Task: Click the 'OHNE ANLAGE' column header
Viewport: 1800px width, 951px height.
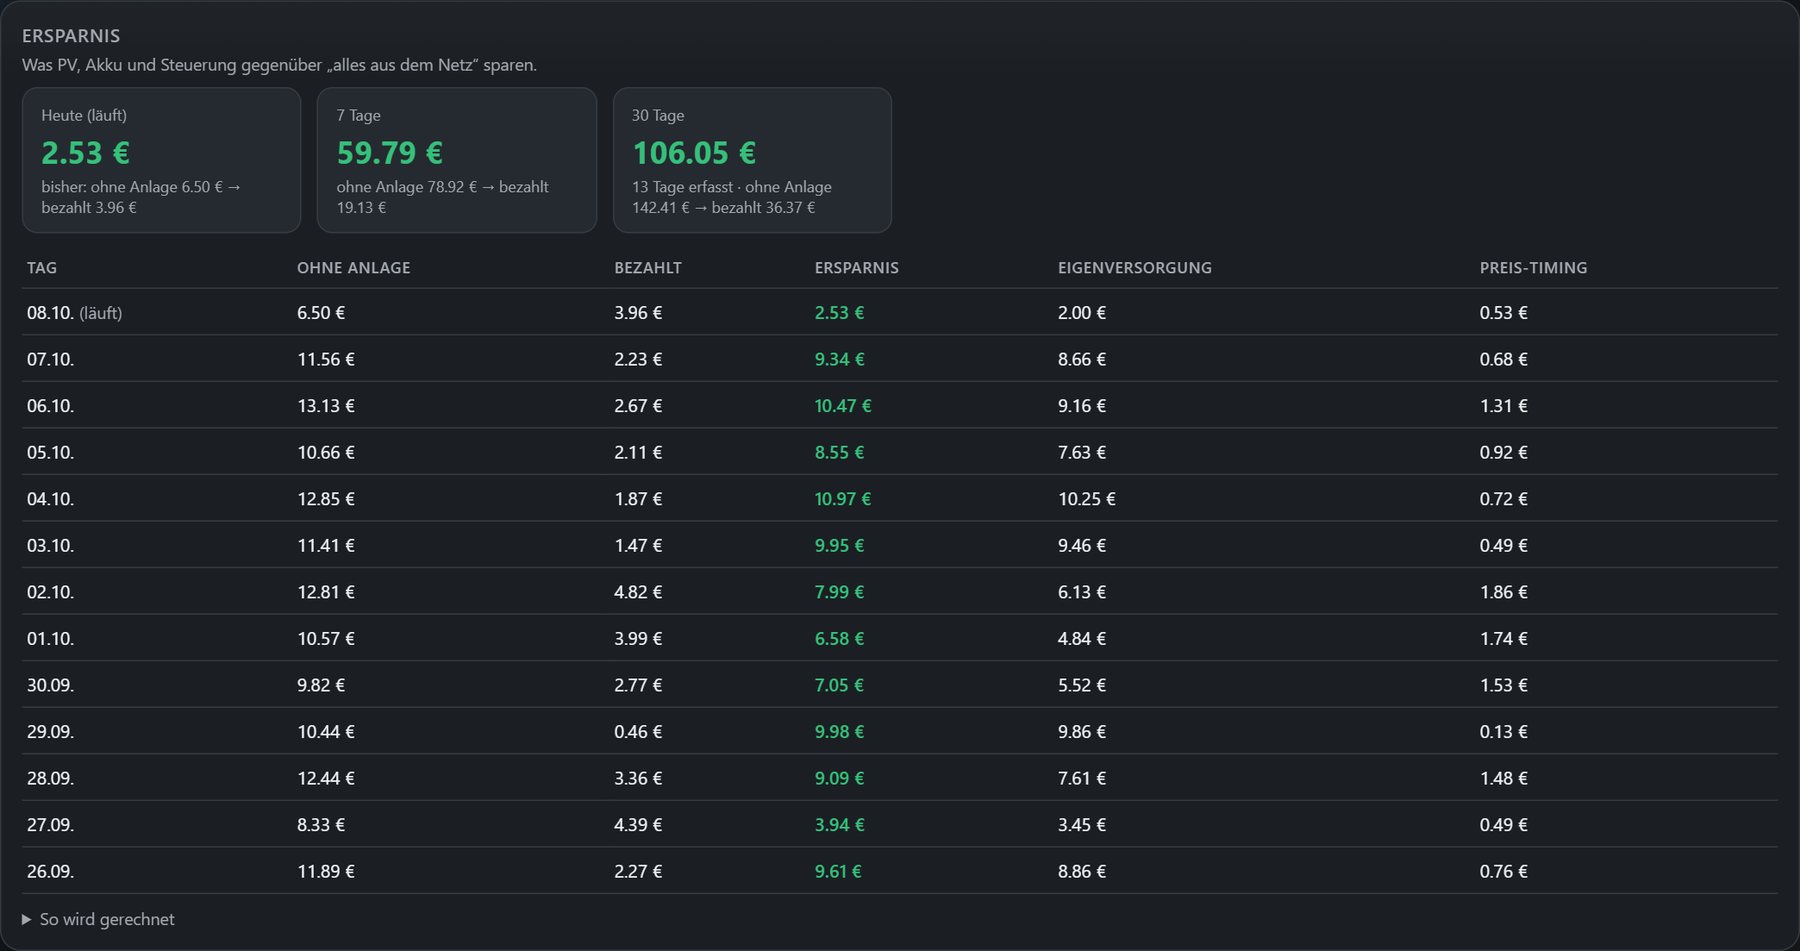Action: (354, 268)
